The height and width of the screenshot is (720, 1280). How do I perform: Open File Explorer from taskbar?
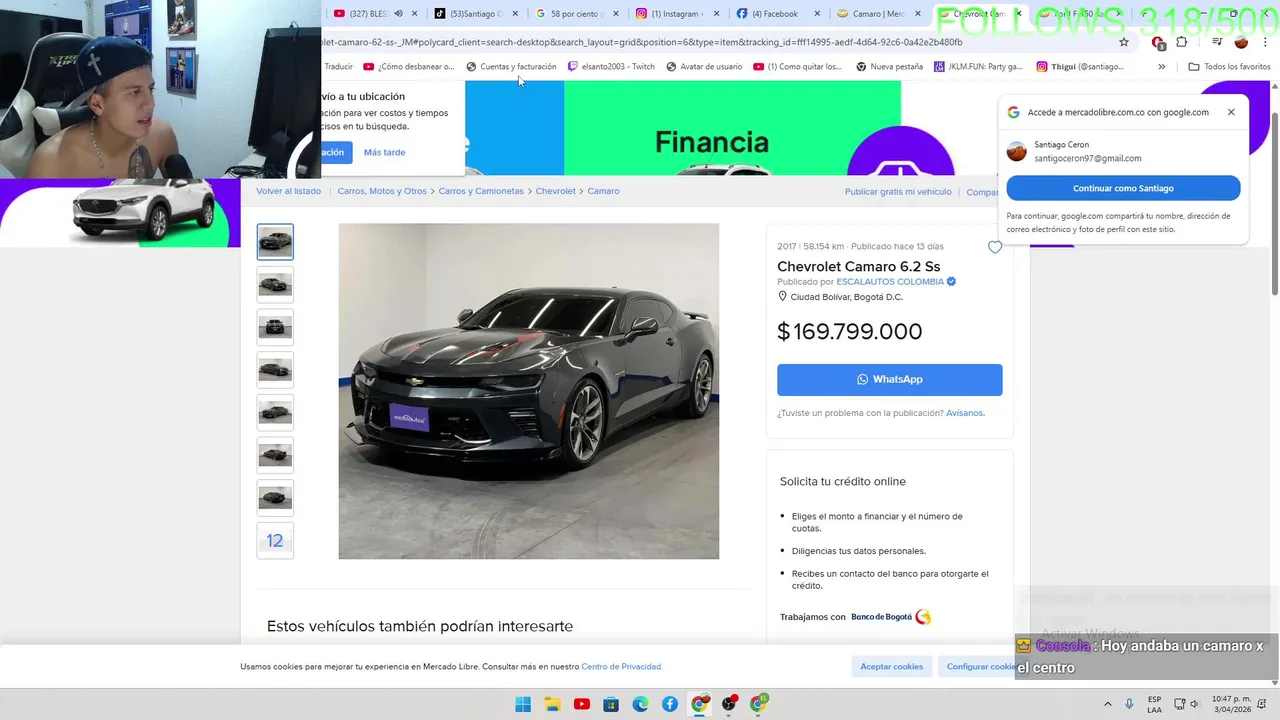click(552, 704)
